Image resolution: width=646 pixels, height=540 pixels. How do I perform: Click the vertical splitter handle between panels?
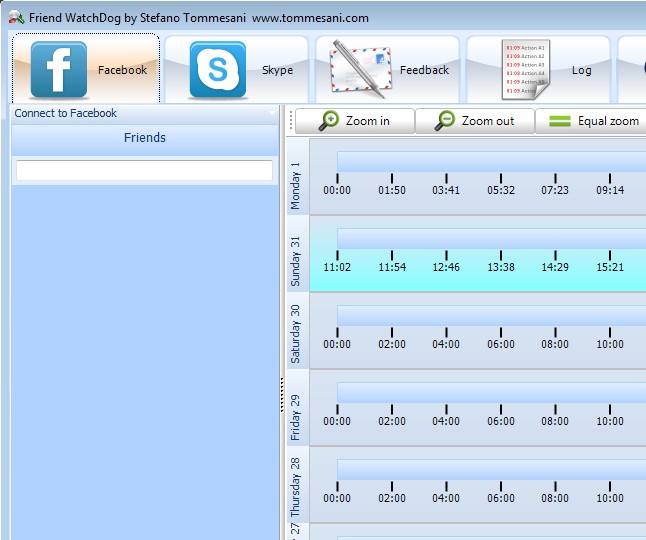coord(282,395)
